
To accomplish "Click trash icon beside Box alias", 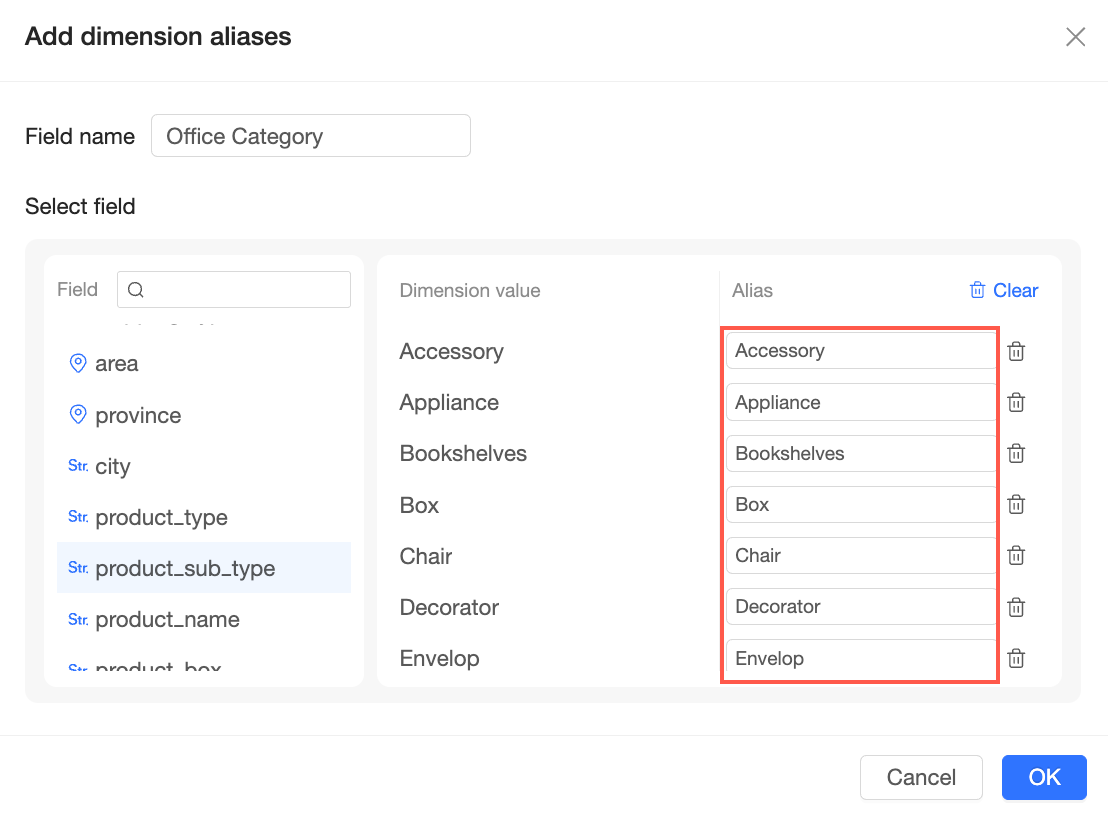I will click(1016, 504).
